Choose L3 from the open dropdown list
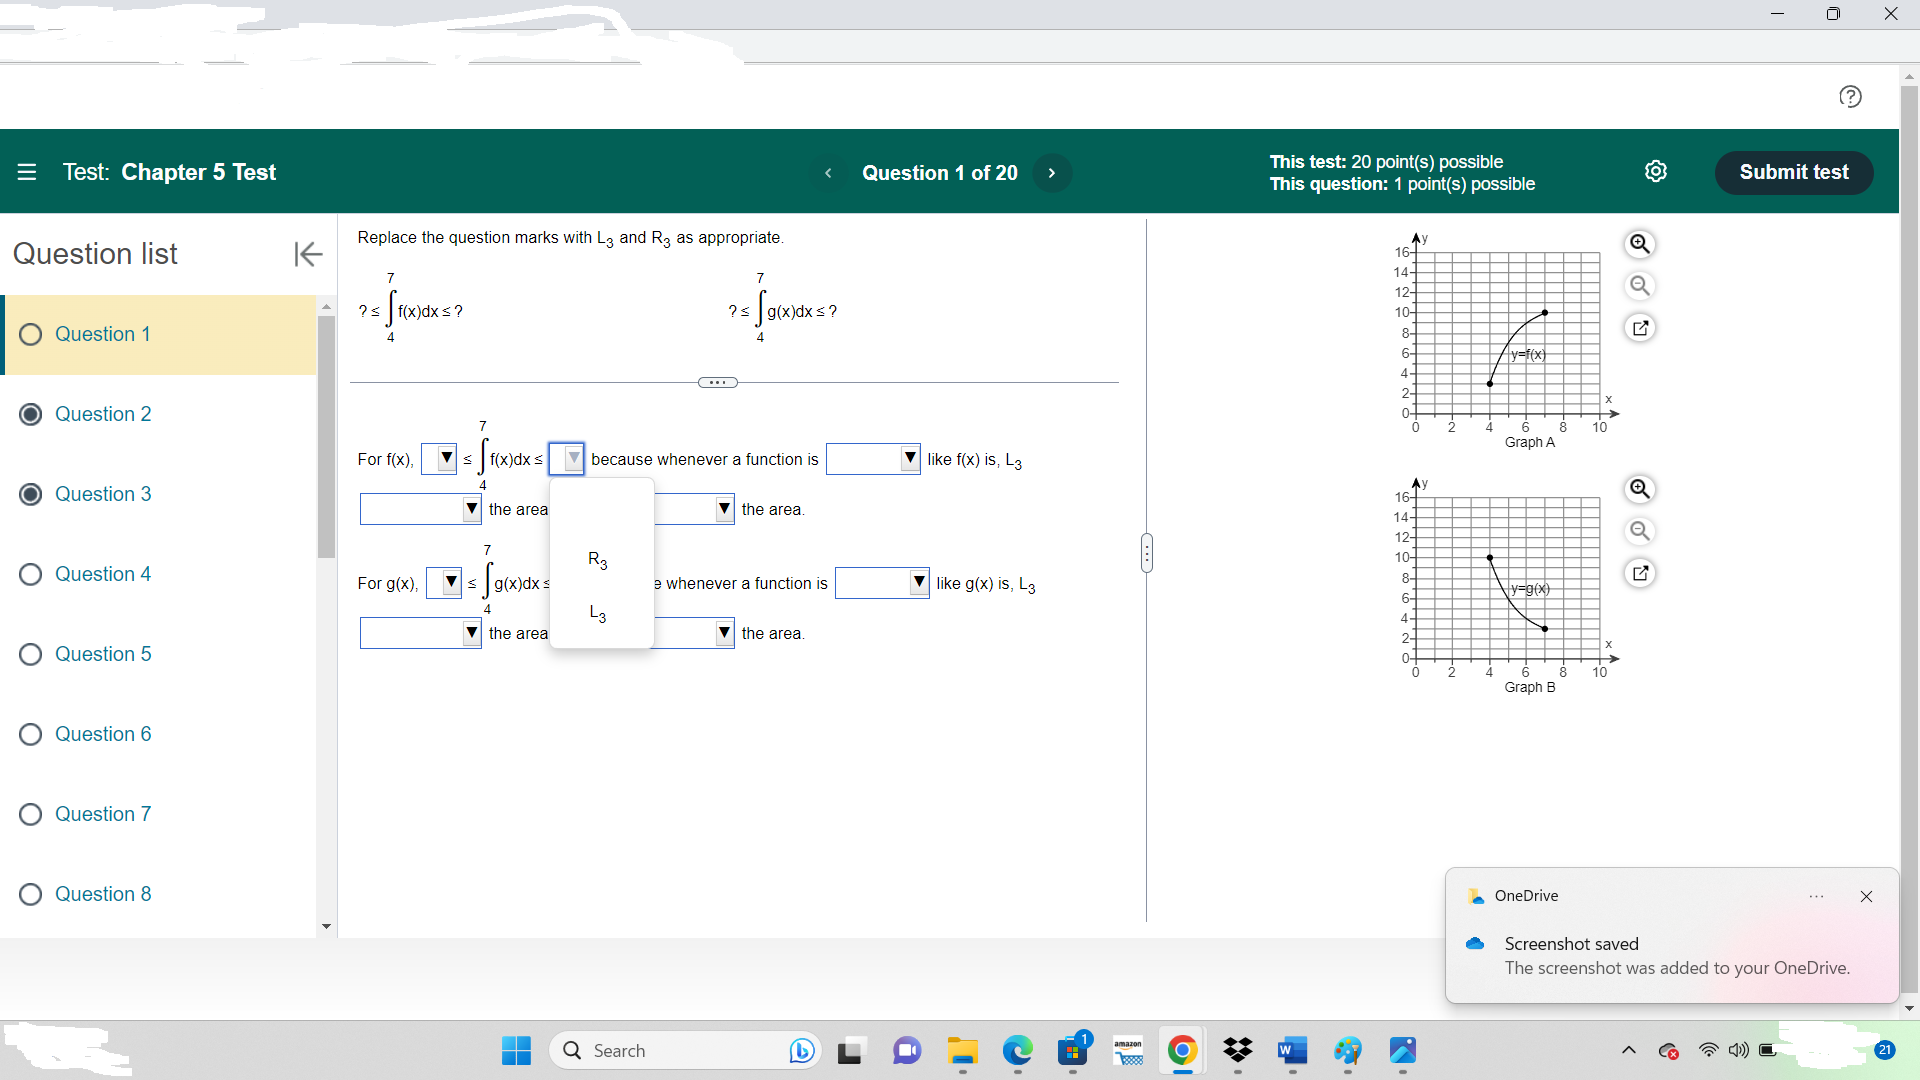The height and width of the screenshot is (1080, 1920). pos(598,613)
